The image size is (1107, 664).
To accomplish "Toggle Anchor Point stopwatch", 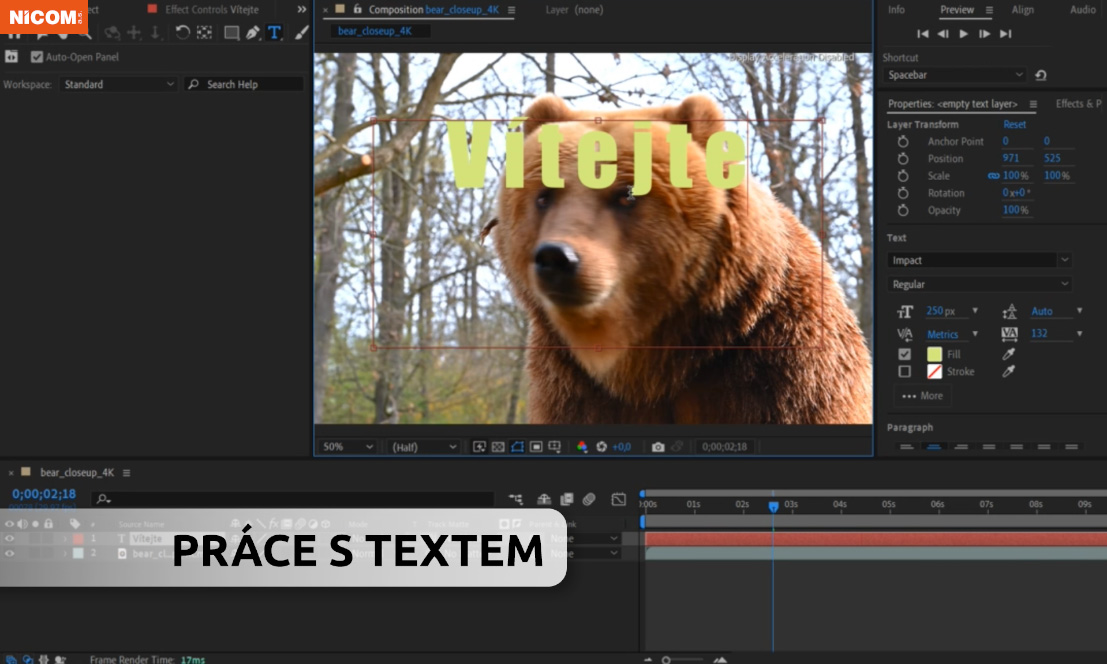I will (903, 141).
